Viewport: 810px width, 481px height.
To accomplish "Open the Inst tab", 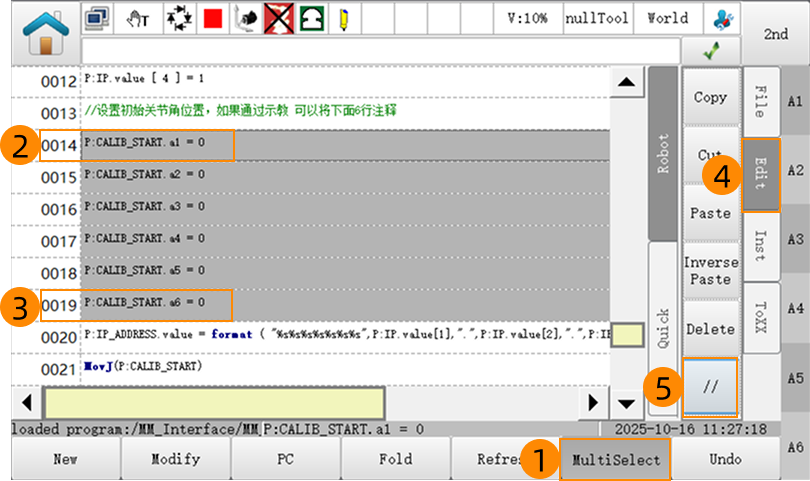I will point(761,246).
